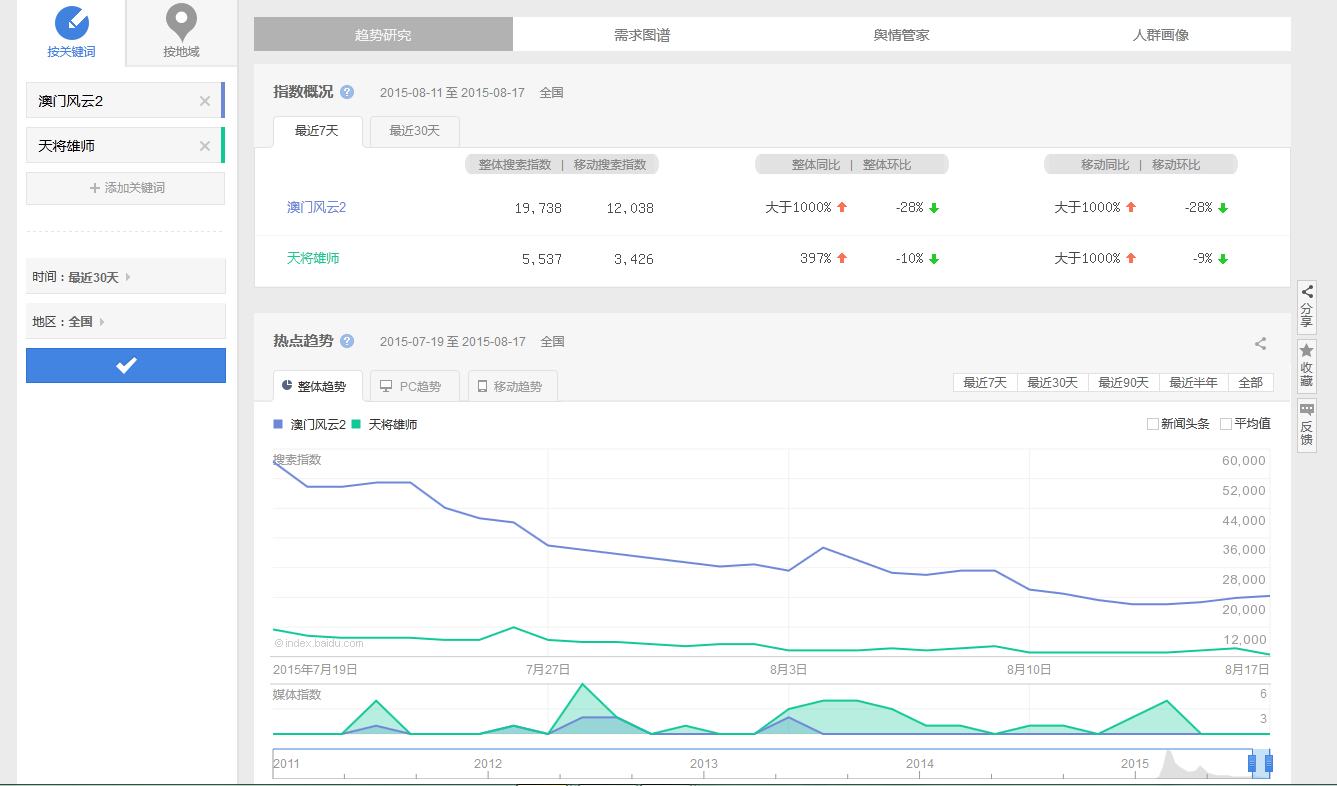Confirm with the blue checkmark button
This screenshot has width=1337, height=786.
pos(126,366)
